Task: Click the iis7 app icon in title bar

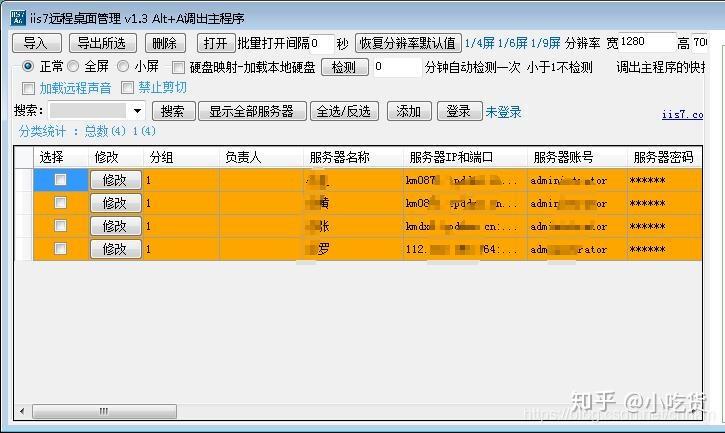Action: coord(18,18)
